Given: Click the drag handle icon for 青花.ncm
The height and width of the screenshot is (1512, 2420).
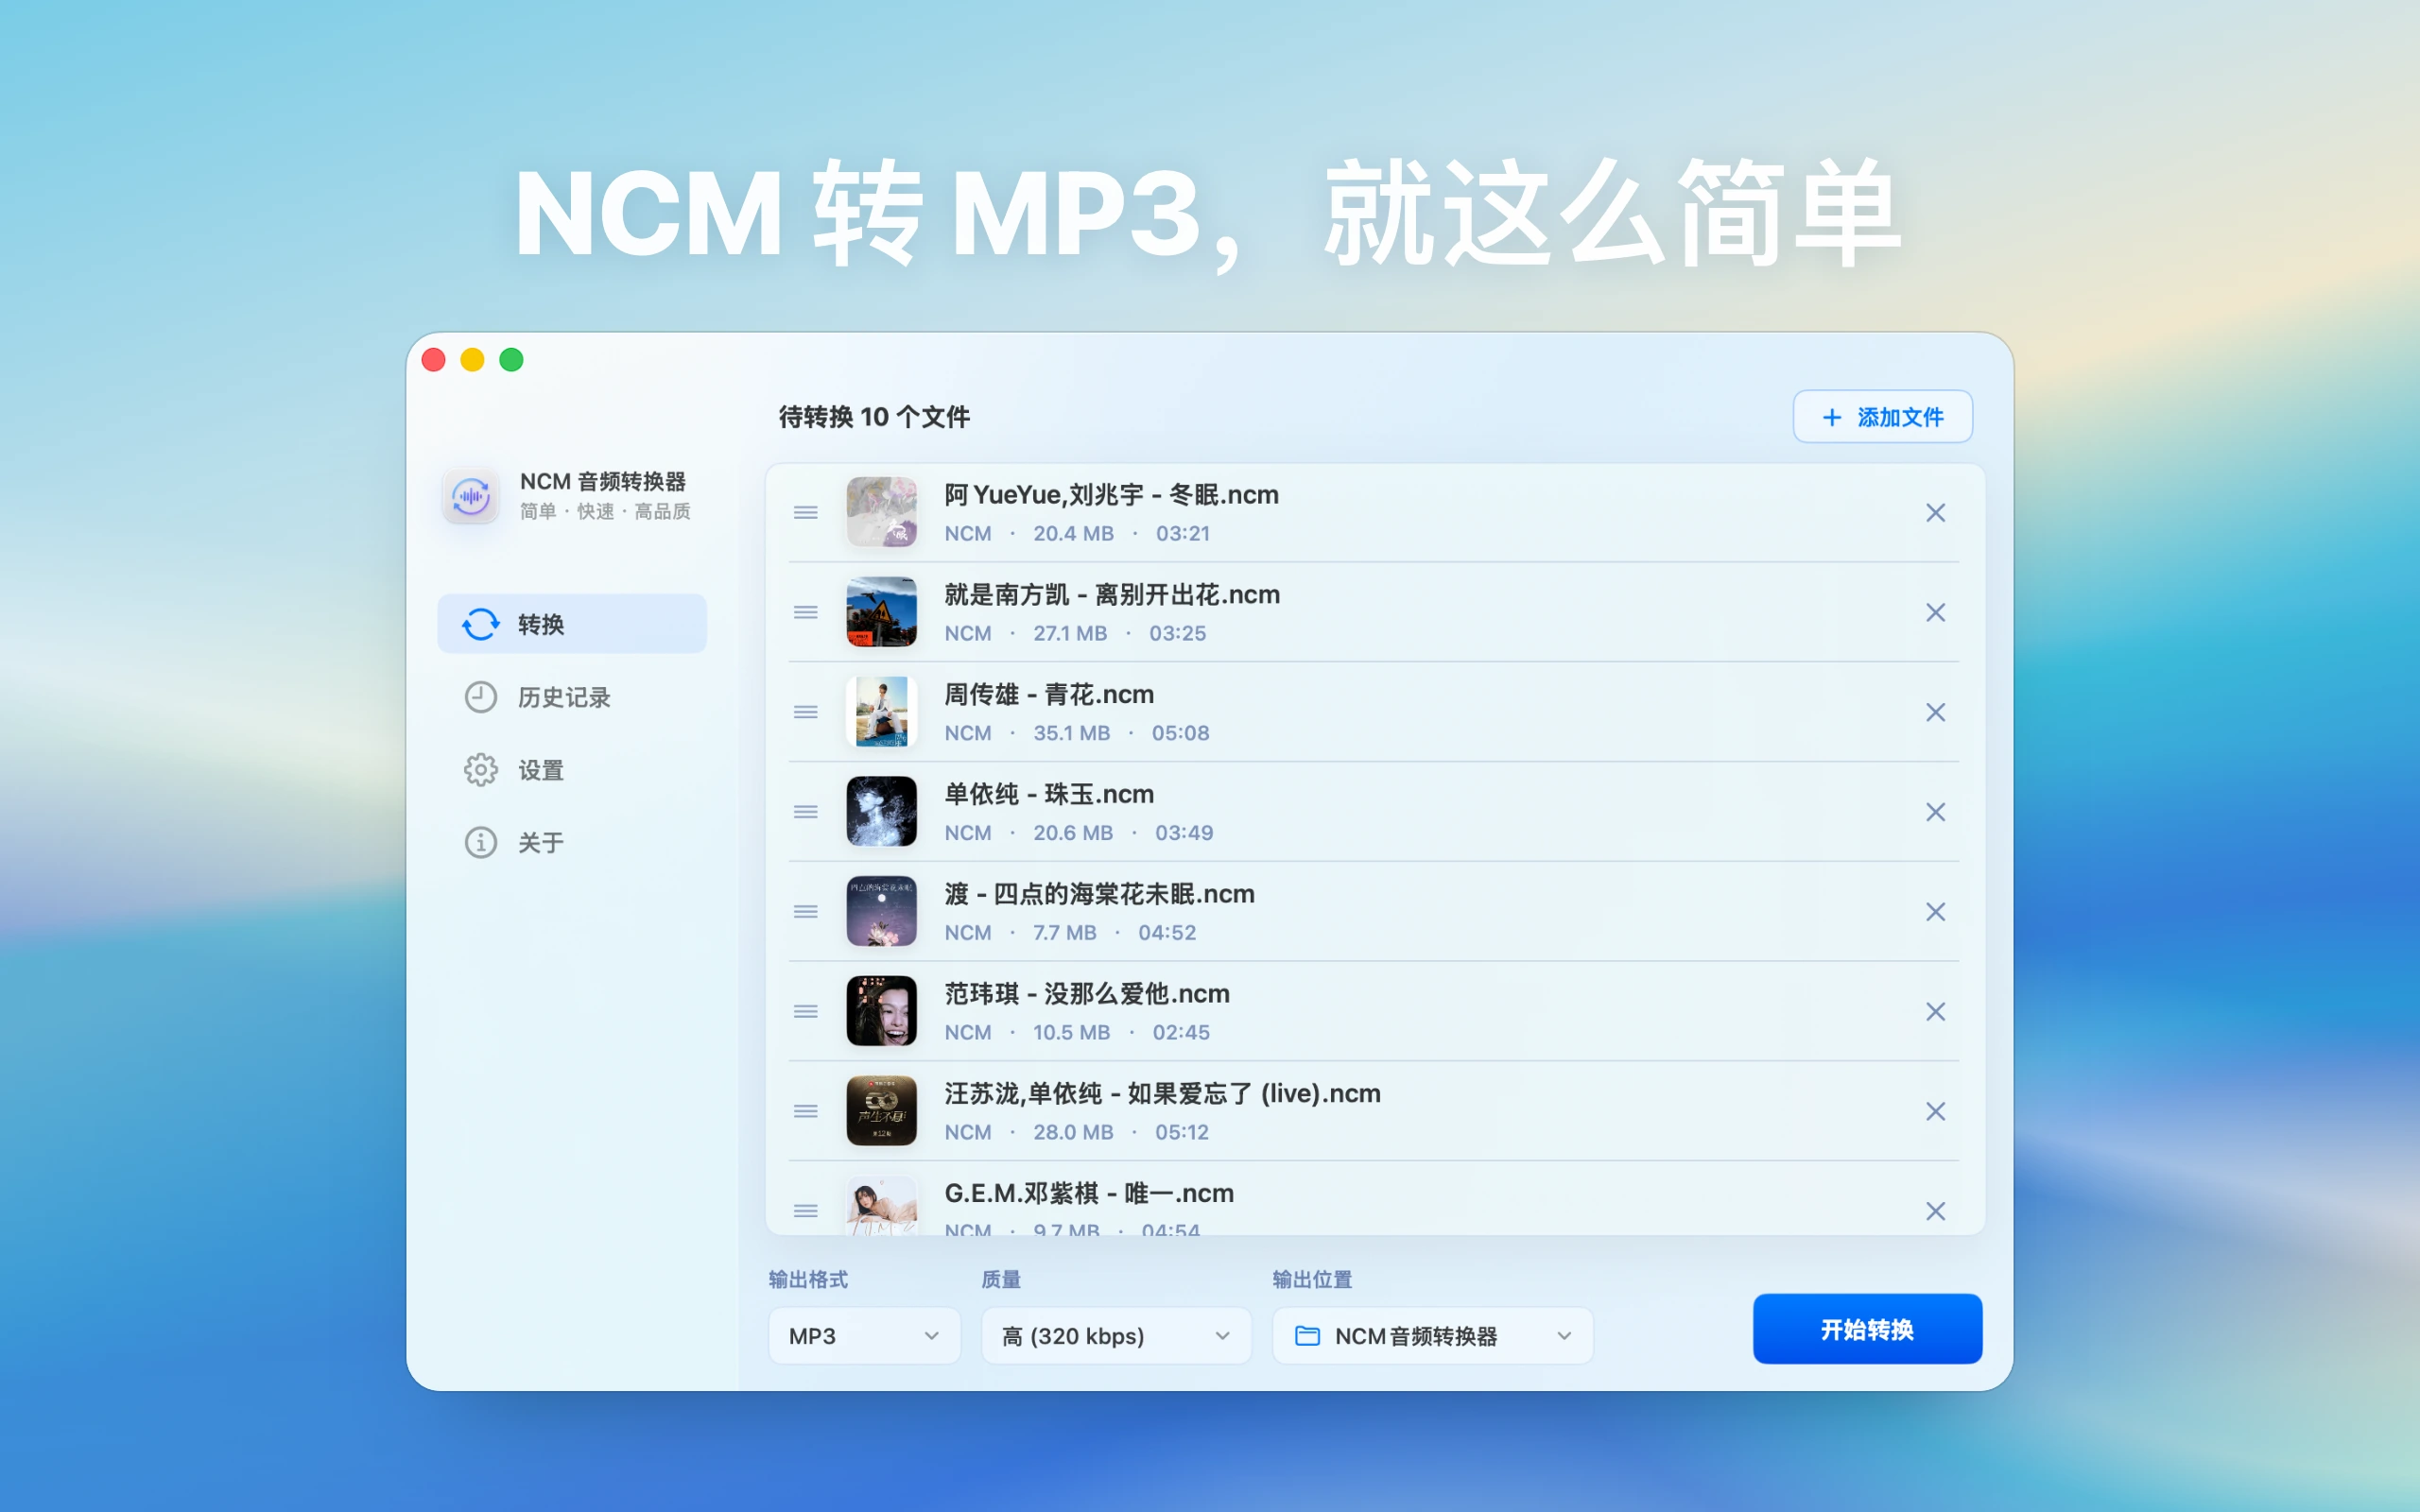Looking at the screenshot, I should [806, 712].
